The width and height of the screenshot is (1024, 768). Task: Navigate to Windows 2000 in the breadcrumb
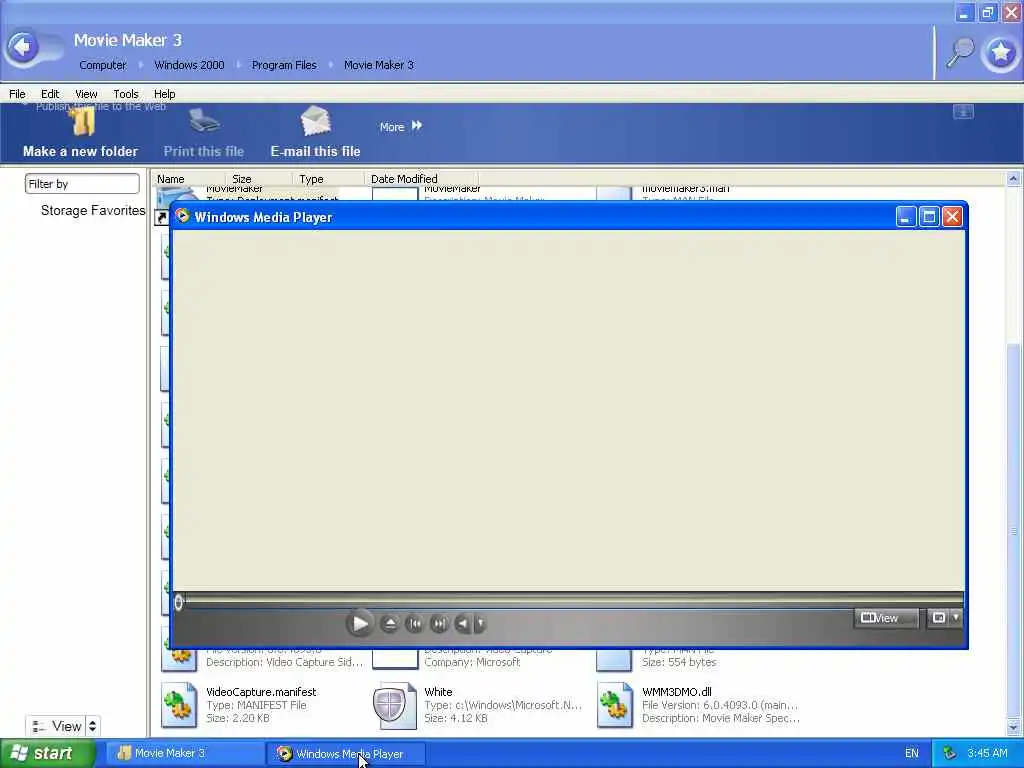[x=189, y=65]
